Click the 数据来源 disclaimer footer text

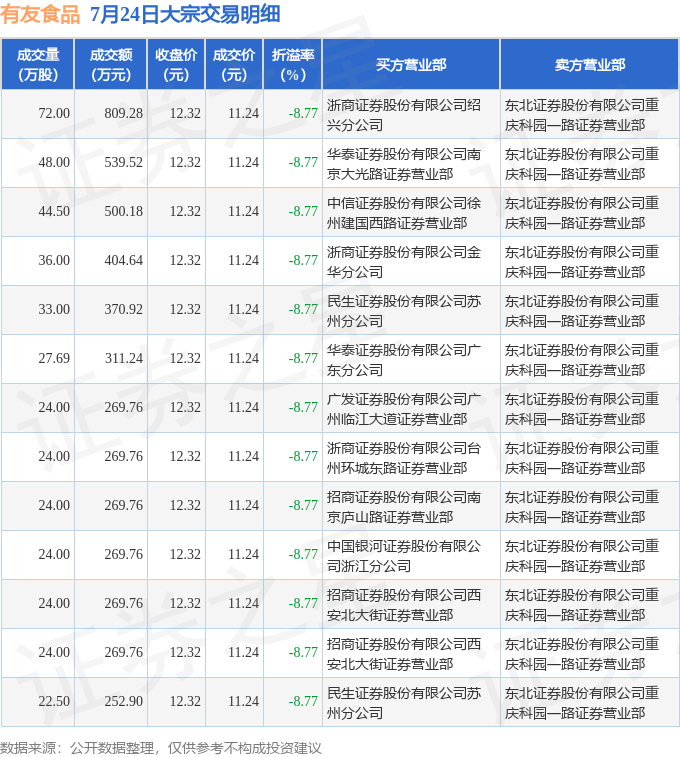click(x=161, y=748)
